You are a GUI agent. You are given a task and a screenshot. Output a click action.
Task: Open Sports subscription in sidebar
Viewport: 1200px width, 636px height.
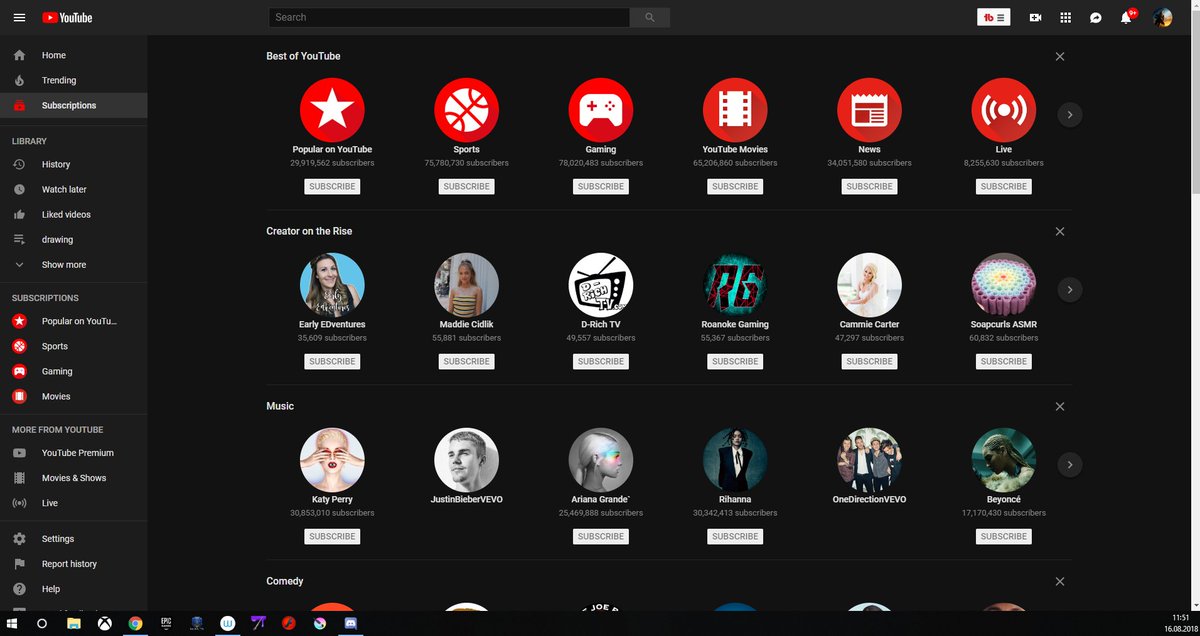coord(73,346)
